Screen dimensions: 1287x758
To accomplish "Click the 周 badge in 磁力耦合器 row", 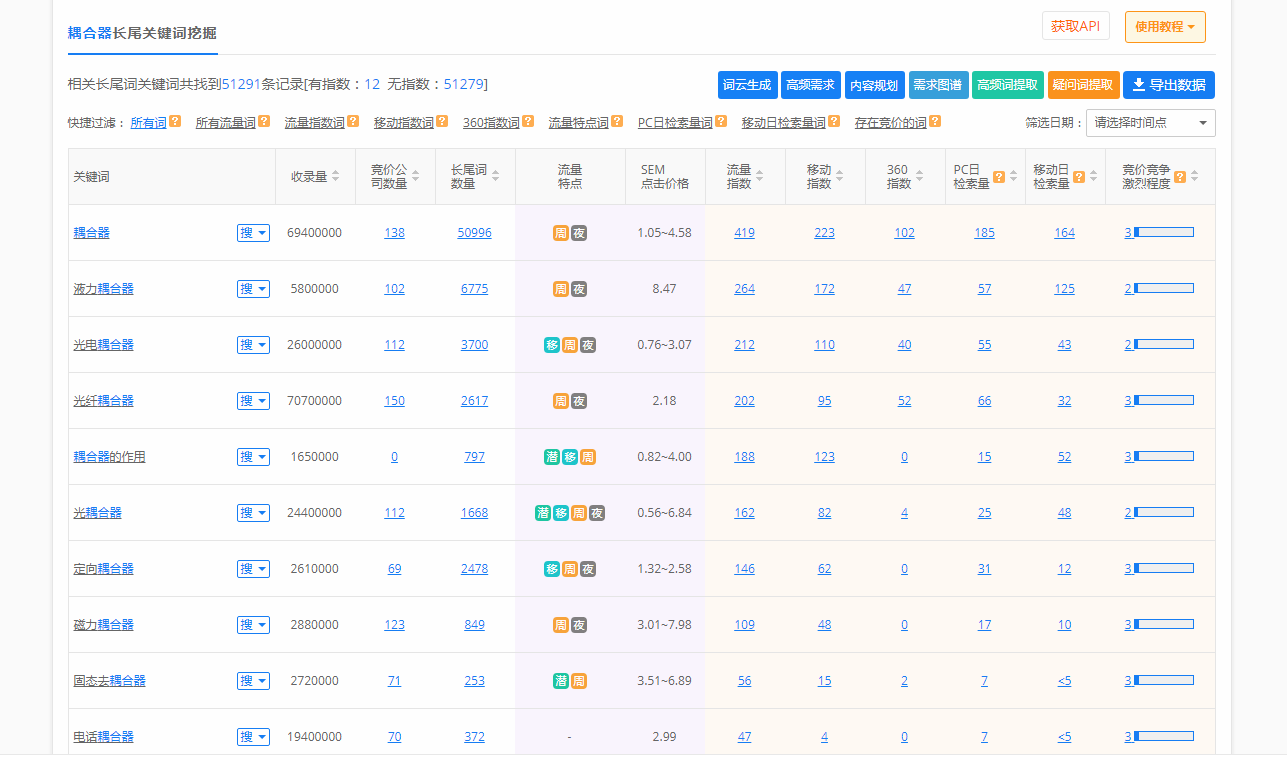I will click(561, 625).
